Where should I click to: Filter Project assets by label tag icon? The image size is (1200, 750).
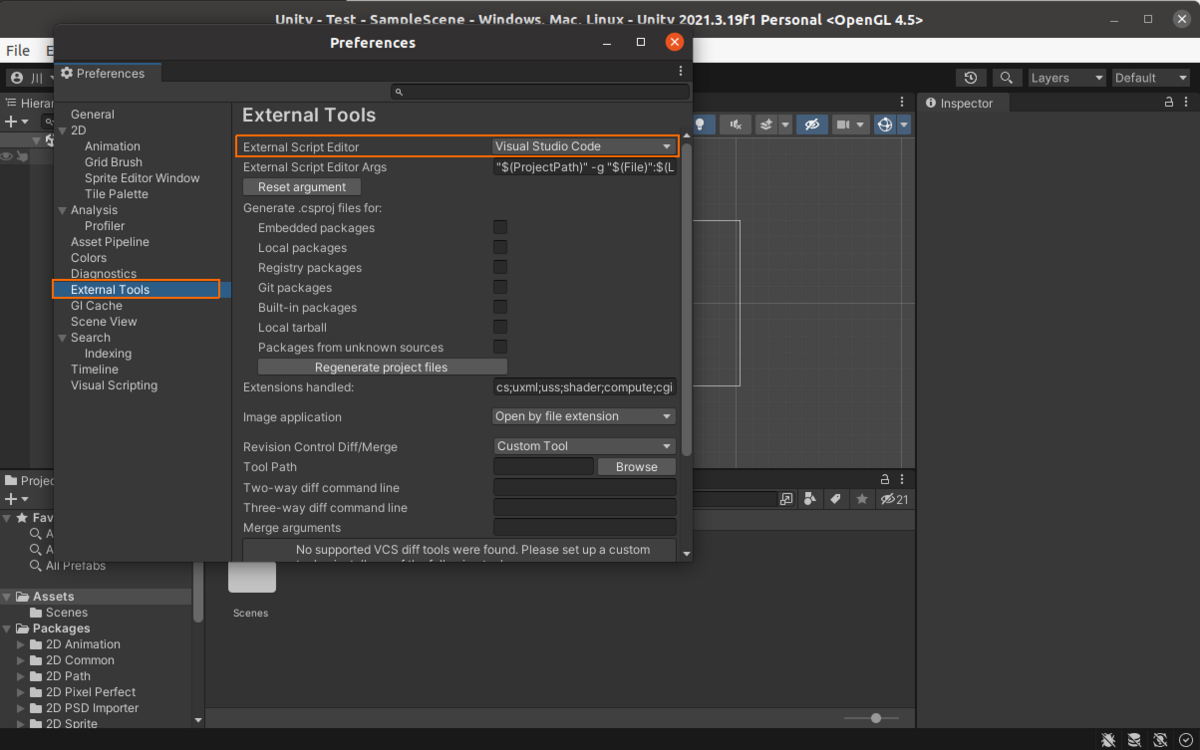(835, 499)
